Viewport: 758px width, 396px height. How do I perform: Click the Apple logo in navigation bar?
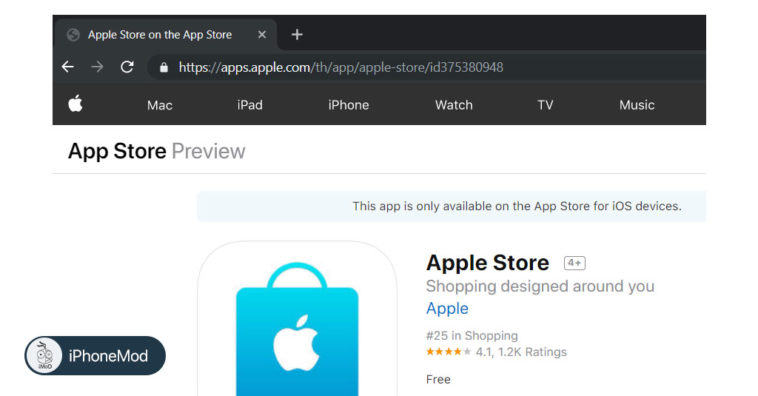coord(75,103)
